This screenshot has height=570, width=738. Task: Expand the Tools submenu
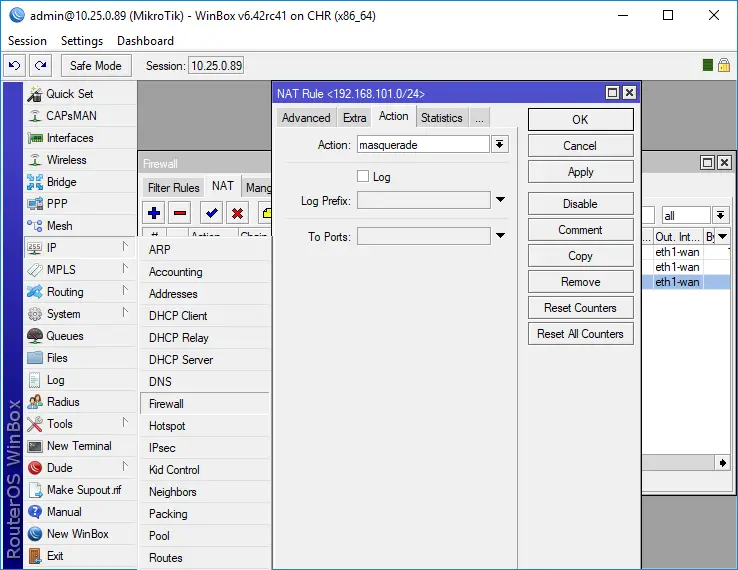pos(125,423)
